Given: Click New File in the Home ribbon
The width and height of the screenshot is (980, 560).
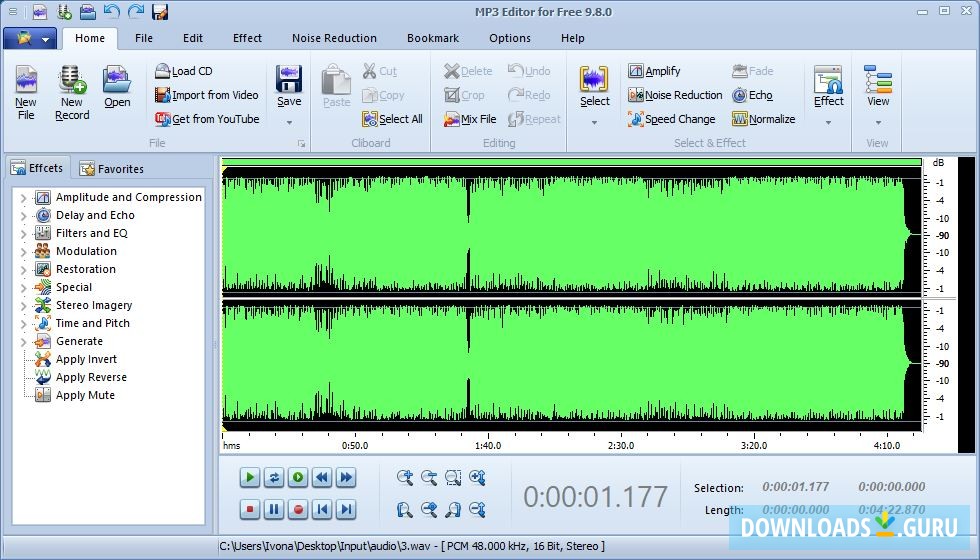Looking at the screenshot, I should (x=26, y=93).
